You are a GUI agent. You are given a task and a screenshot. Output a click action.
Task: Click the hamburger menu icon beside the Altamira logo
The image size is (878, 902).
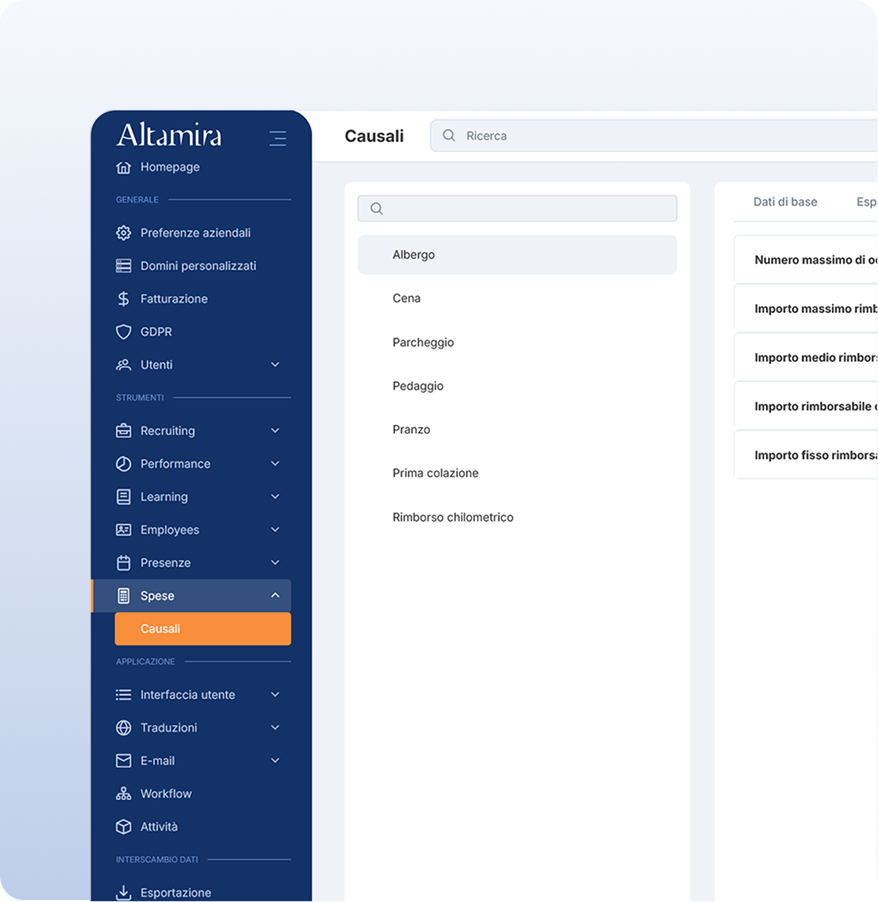click(277, 138)
